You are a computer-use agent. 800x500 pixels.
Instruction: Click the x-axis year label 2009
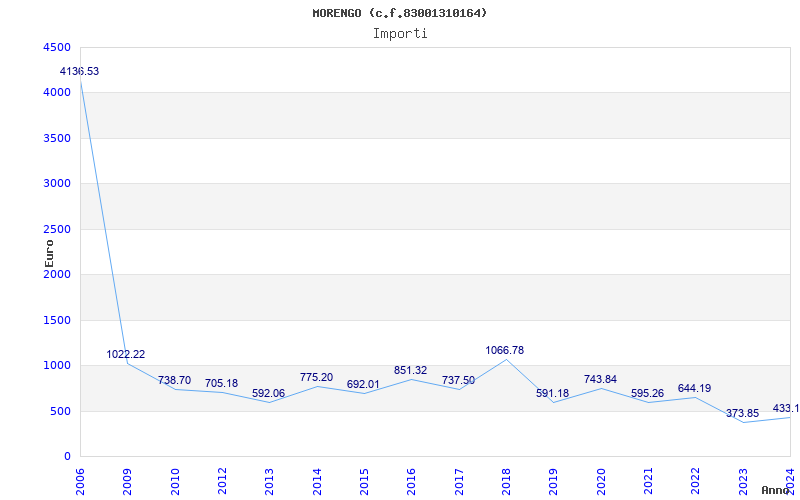(128, 481)
